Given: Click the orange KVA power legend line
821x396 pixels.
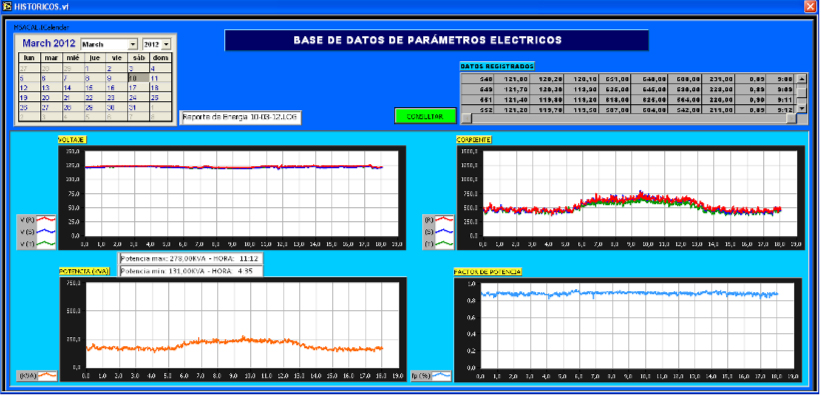Looking at the screenshot, I should coord(47,375).
